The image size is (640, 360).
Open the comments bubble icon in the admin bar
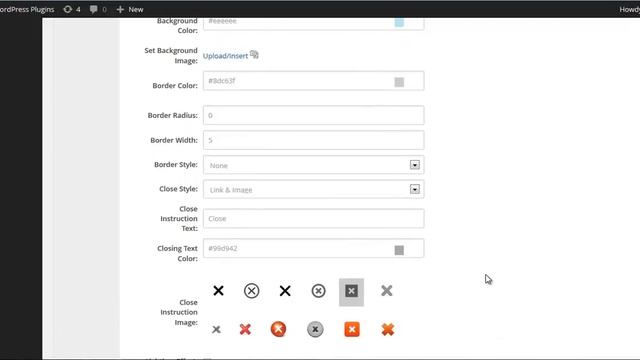(x=93, y=9)
